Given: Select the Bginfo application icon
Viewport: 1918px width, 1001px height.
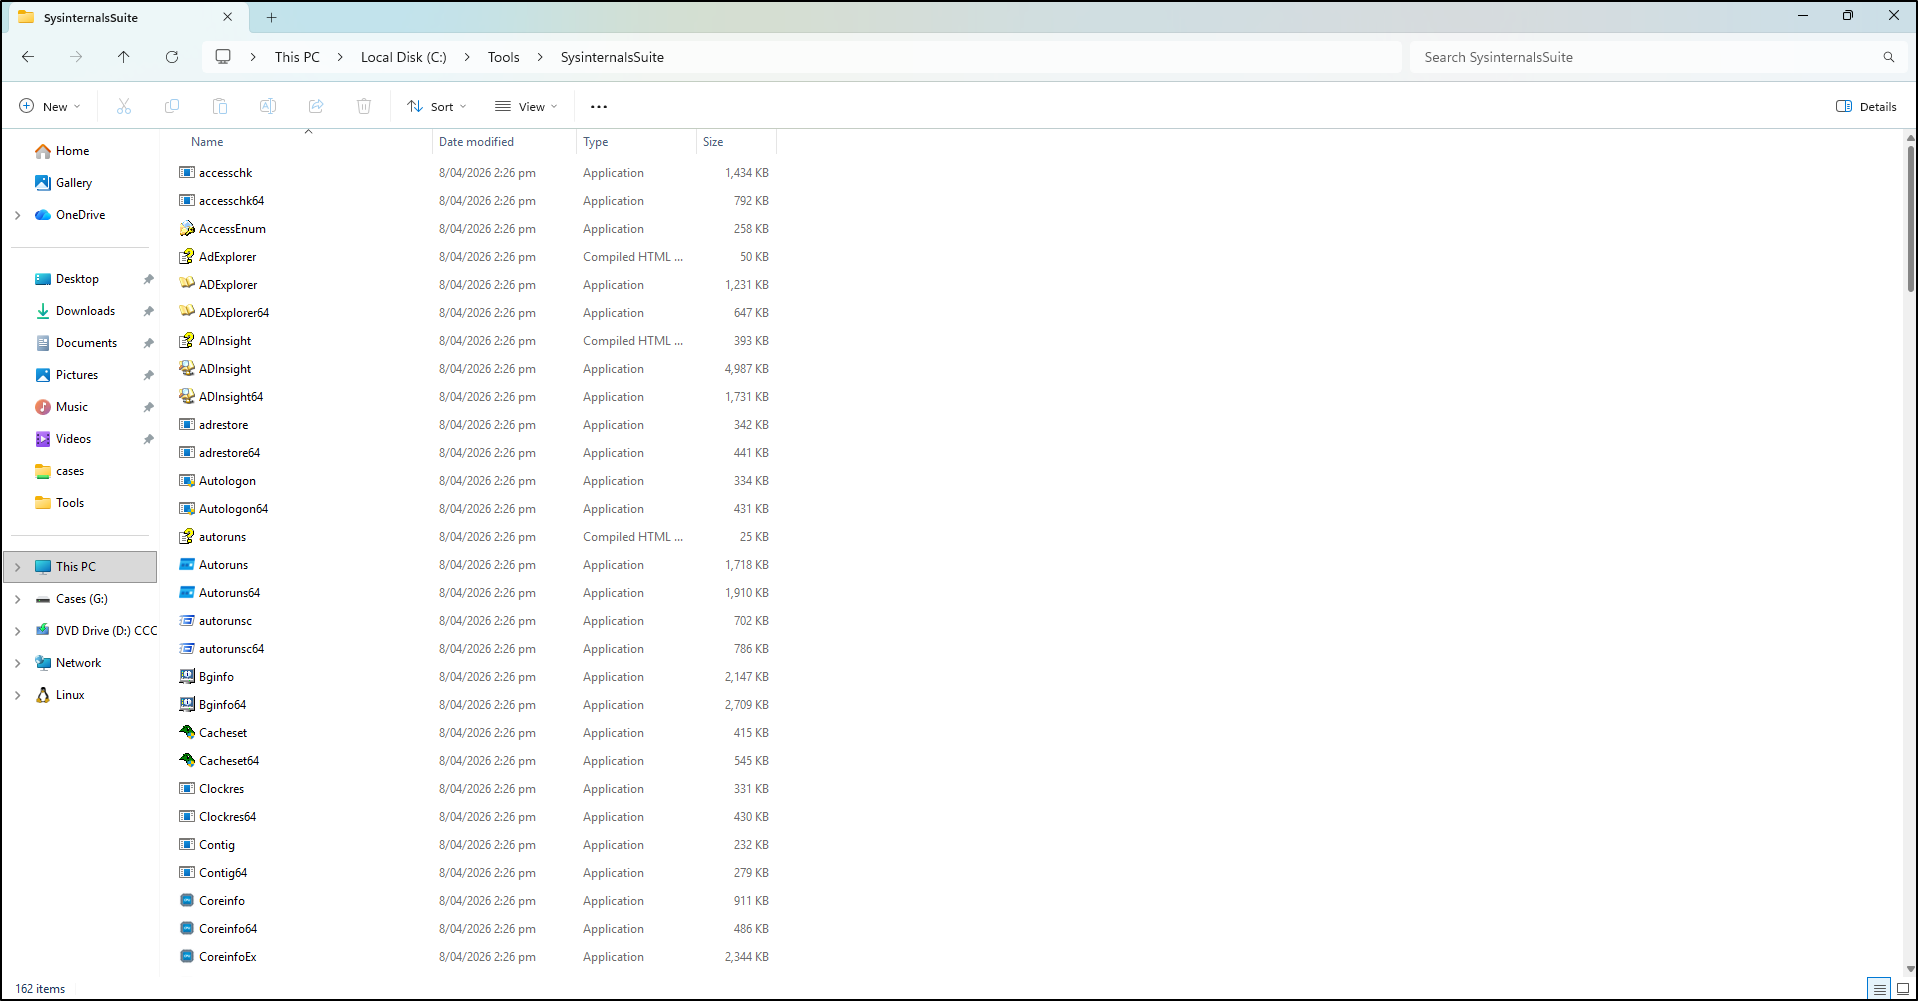Looking at the screenshot, I should (187, 677).
